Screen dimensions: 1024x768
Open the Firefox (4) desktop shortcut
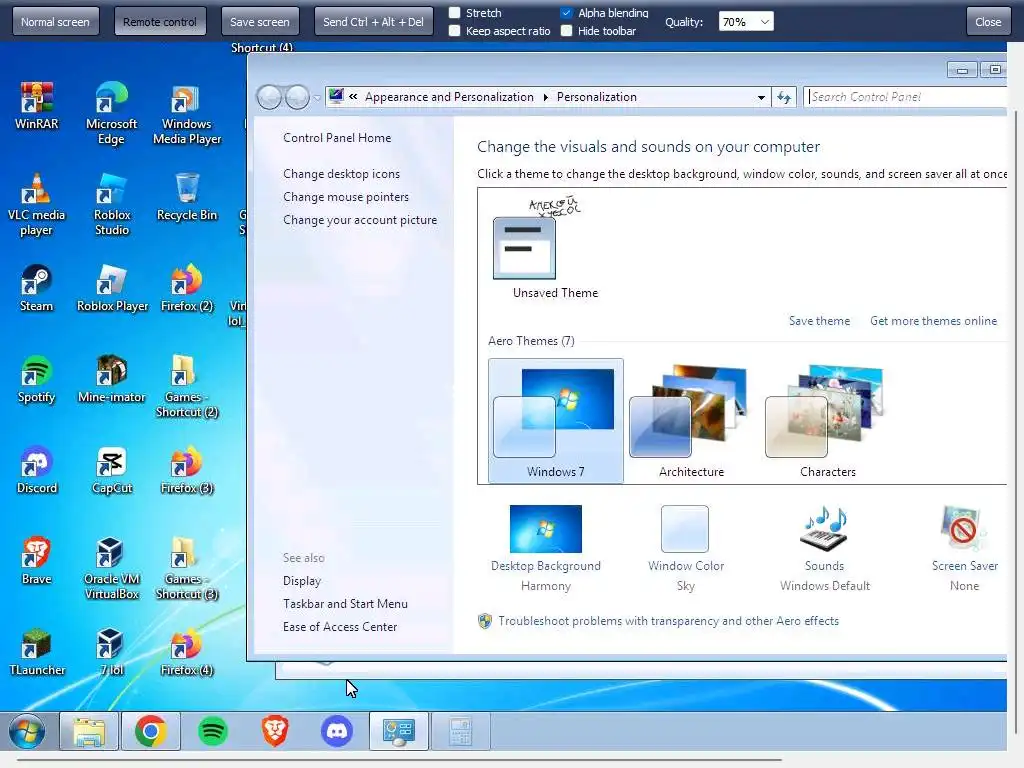click(x=187, y=652)
